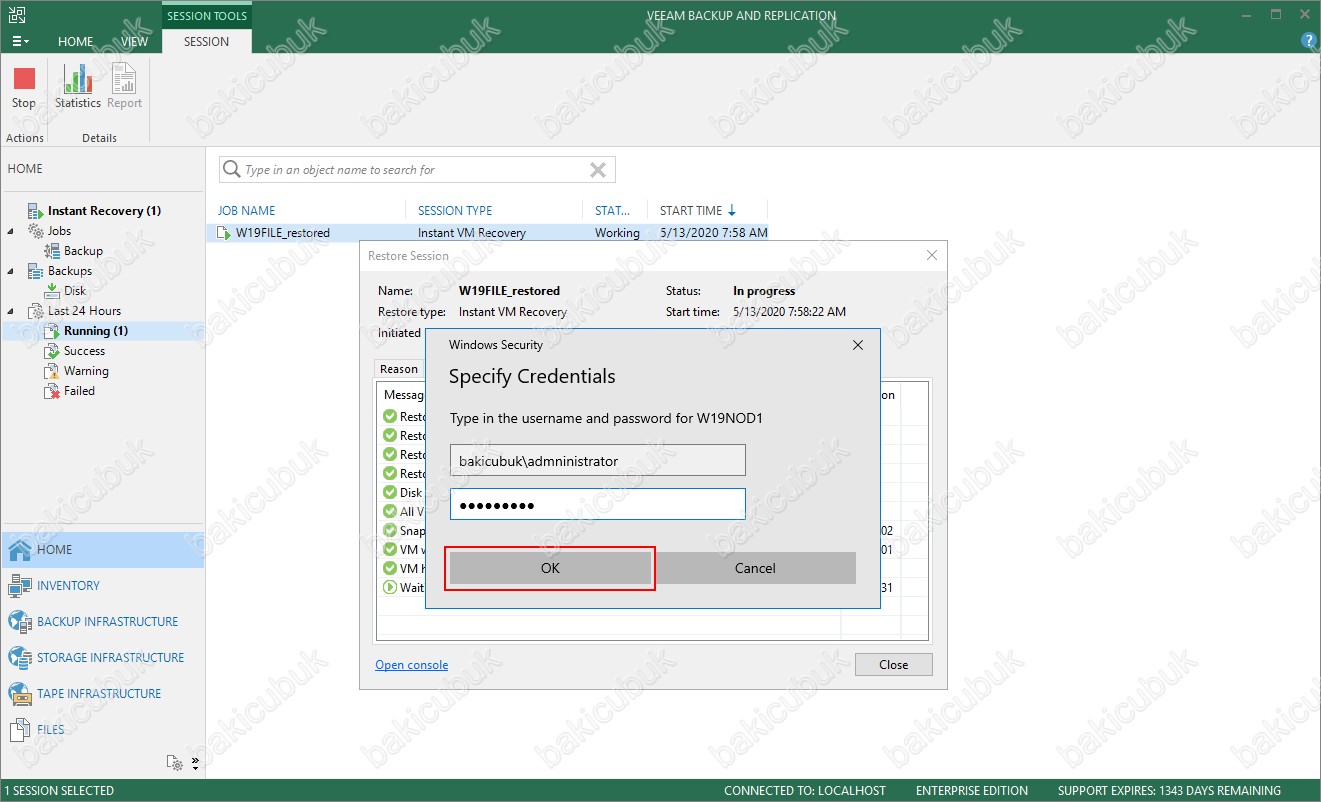
Task: Select the Warning sessions node
Action: coord(86,371)
